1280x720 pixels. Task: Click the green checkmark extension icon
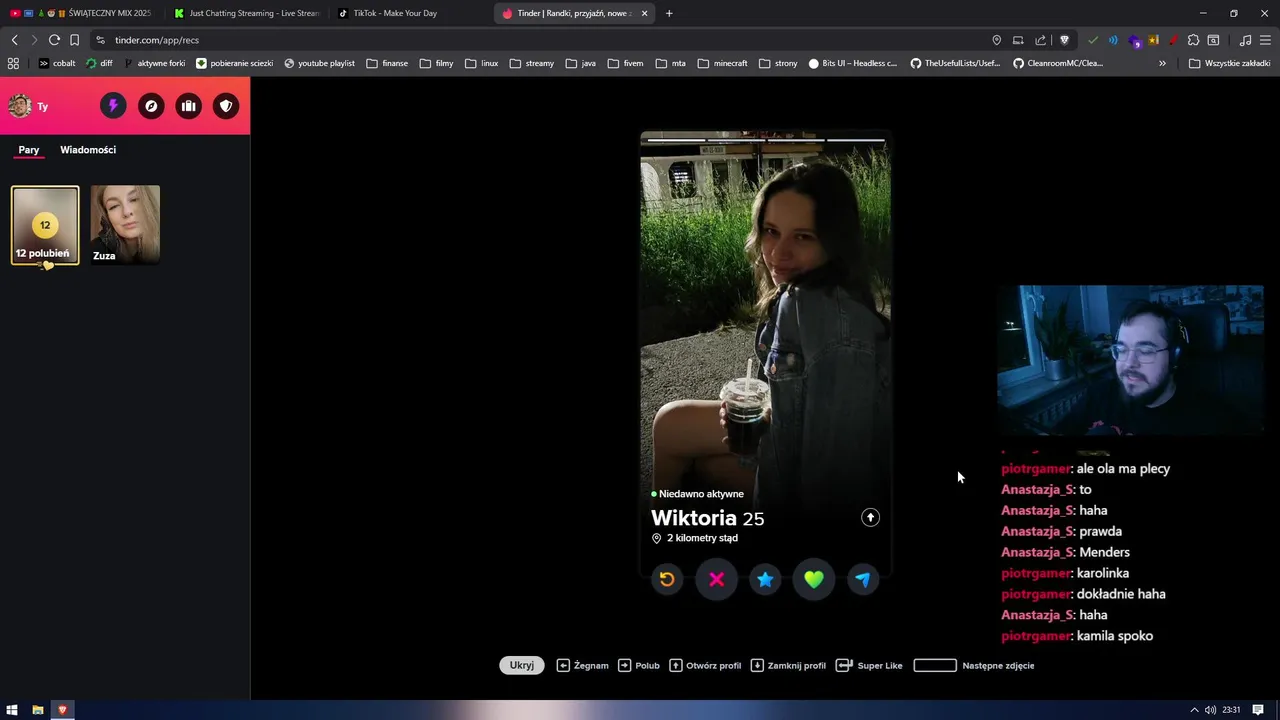1092,40
